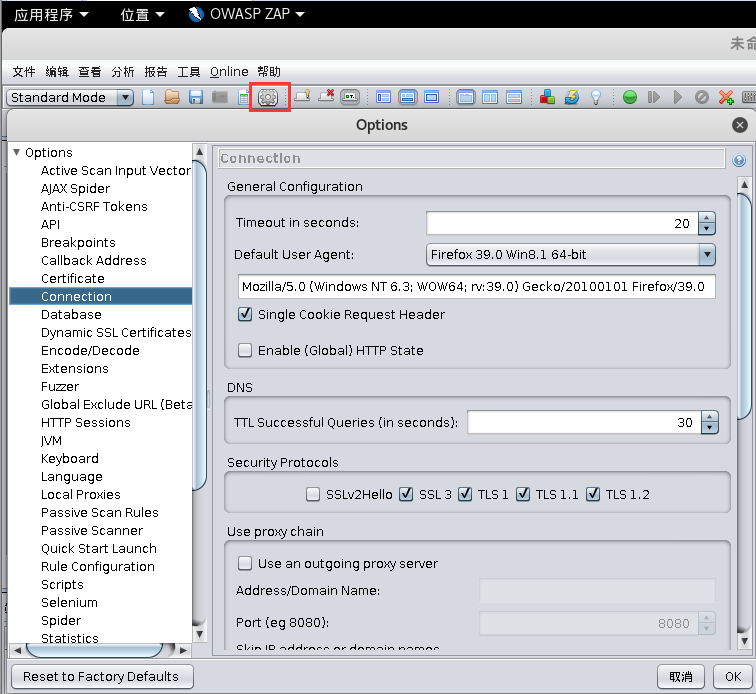Click the Step breakpoint icon
This screenshot has width=756, height=694.
(x=654, y=97)
